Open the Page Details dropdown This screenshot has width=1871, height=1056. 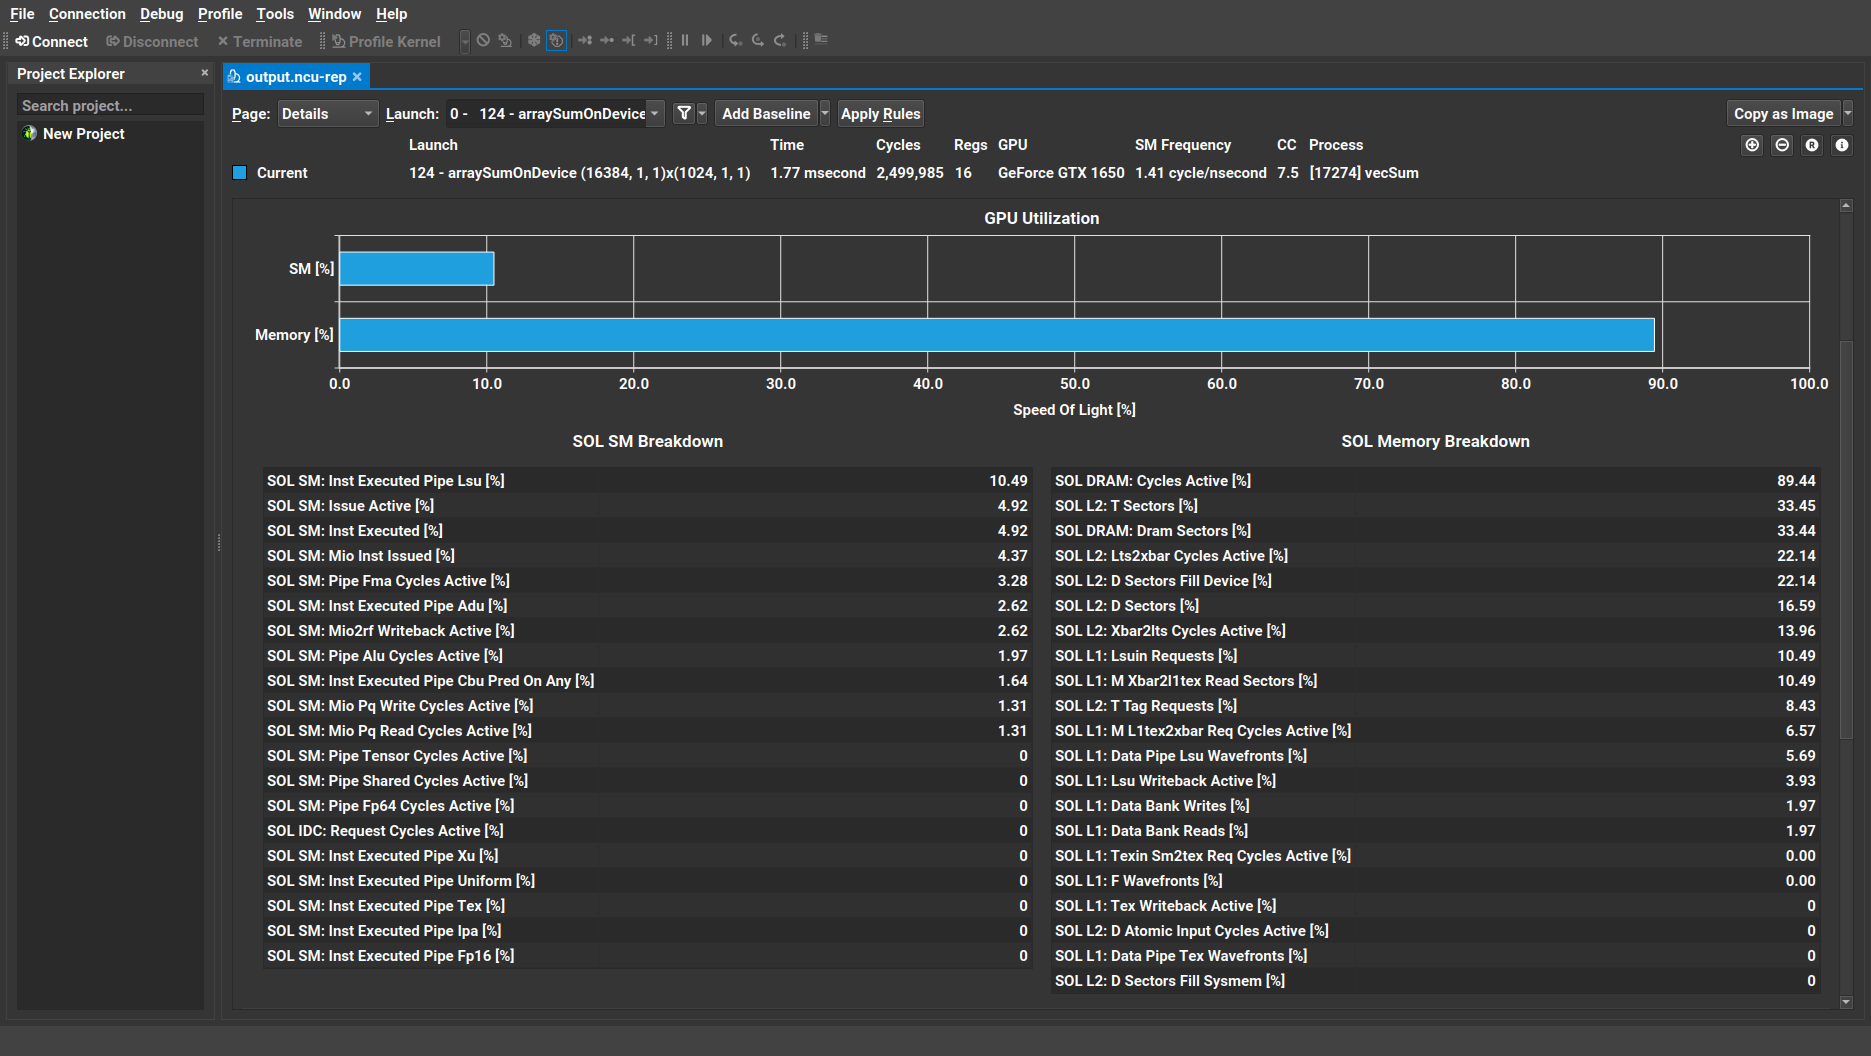click(x=327, y=114)
